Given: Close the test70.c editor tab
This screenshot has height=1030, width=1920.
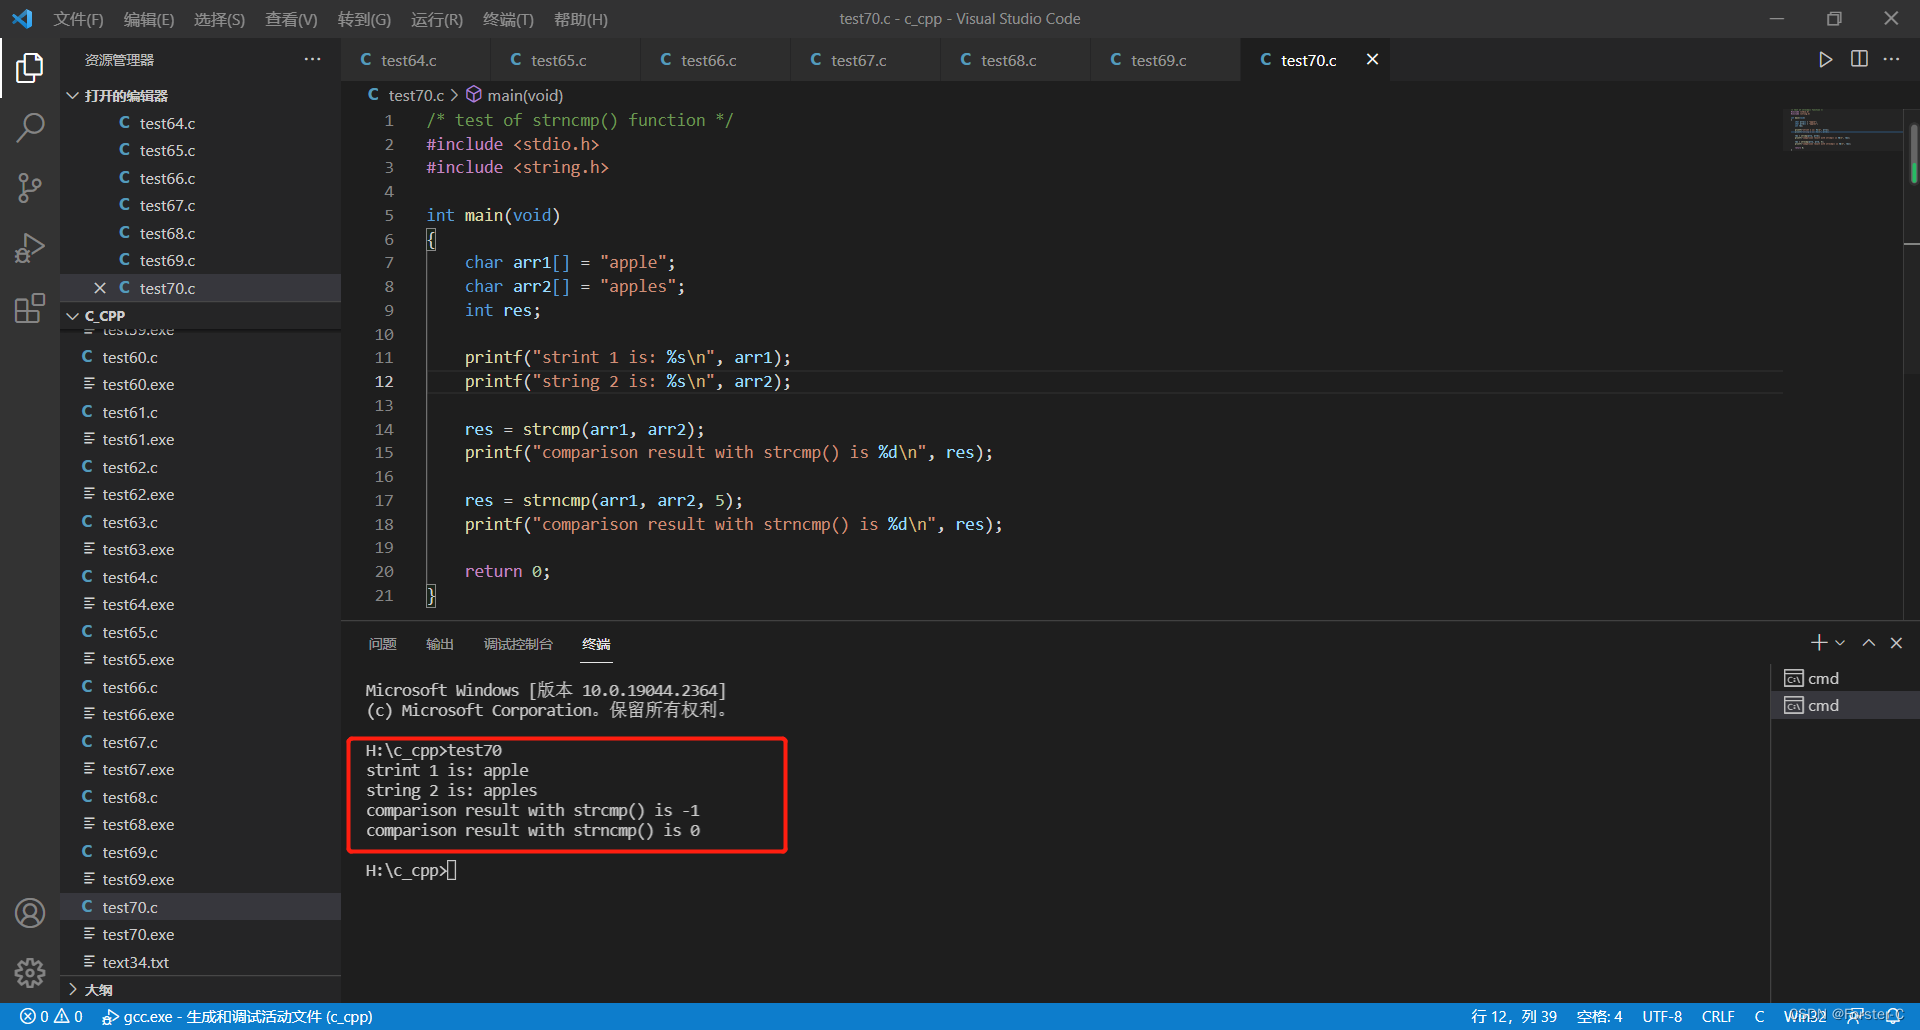Looking at the screenshot, I should 1372,60.
